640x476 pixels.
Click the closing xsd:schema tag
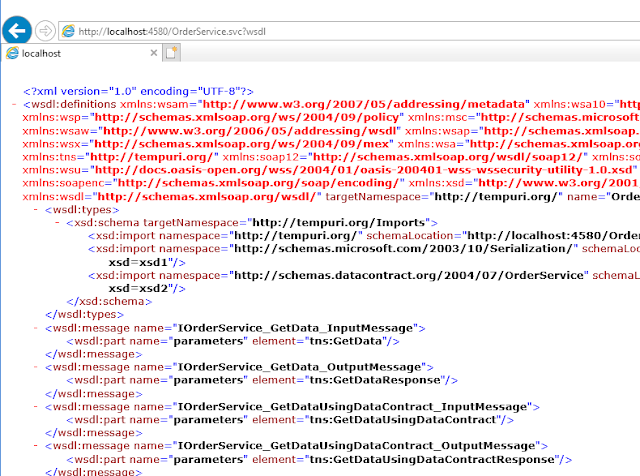(109, 302)
